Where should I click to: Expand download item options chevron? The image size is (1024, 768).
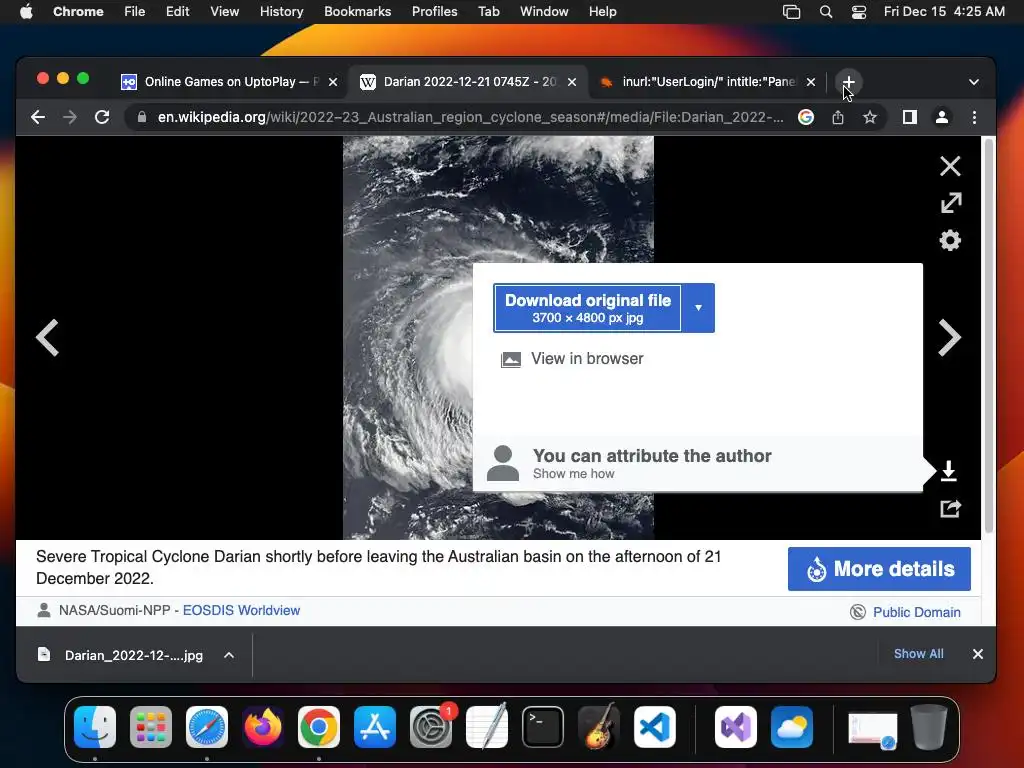click(229, 655)
